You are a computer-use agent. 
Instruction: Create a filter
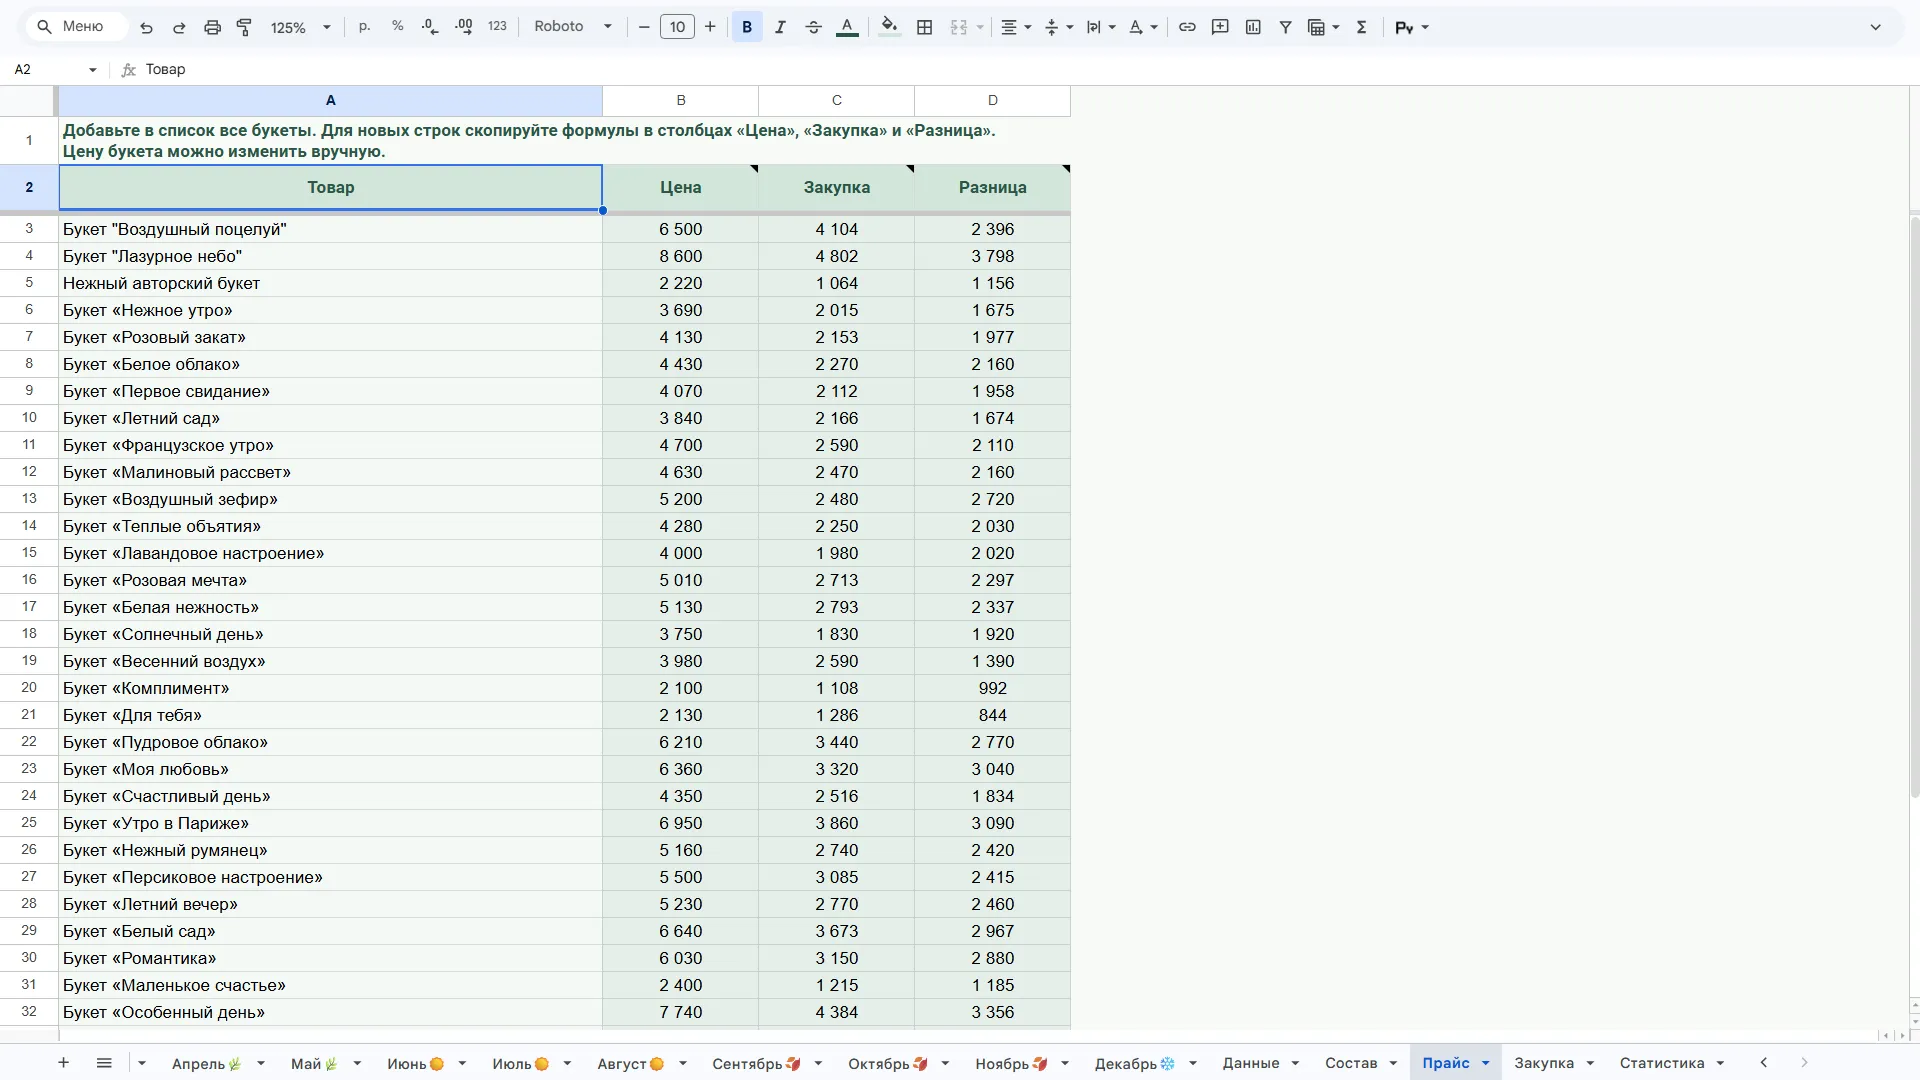click(x=1286, y=27)
